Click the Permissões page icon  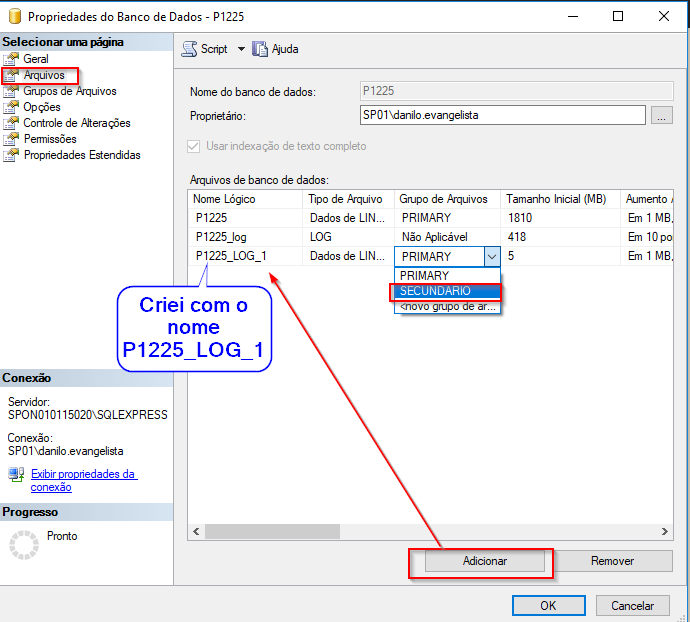(x=11, y=139)
